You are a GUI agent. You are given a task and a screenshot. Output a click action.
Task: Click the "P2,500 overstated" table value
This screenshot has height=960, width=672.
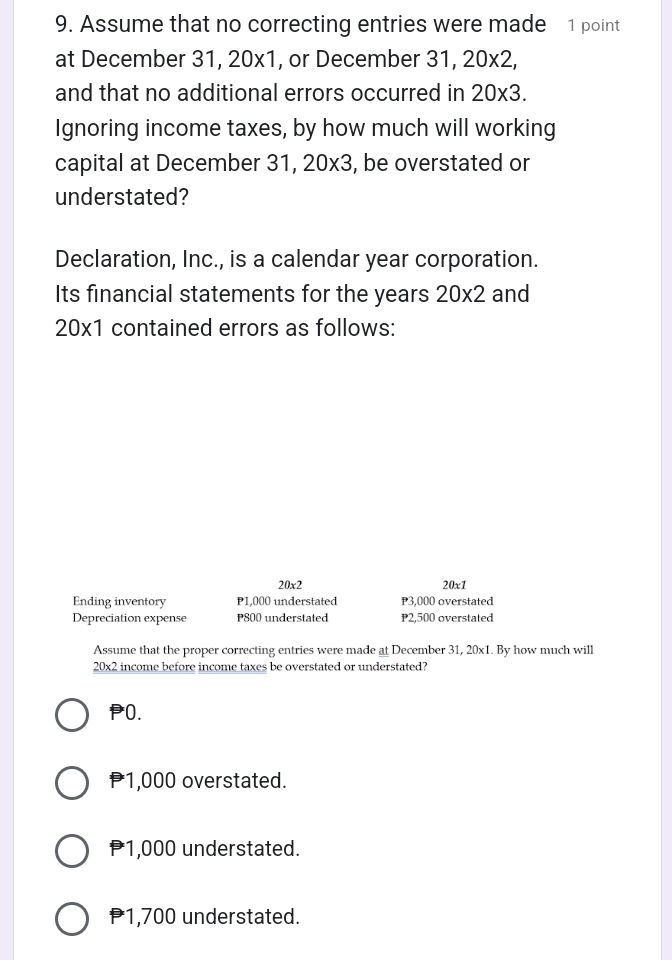pyautogui.click(x=447, y=618)
